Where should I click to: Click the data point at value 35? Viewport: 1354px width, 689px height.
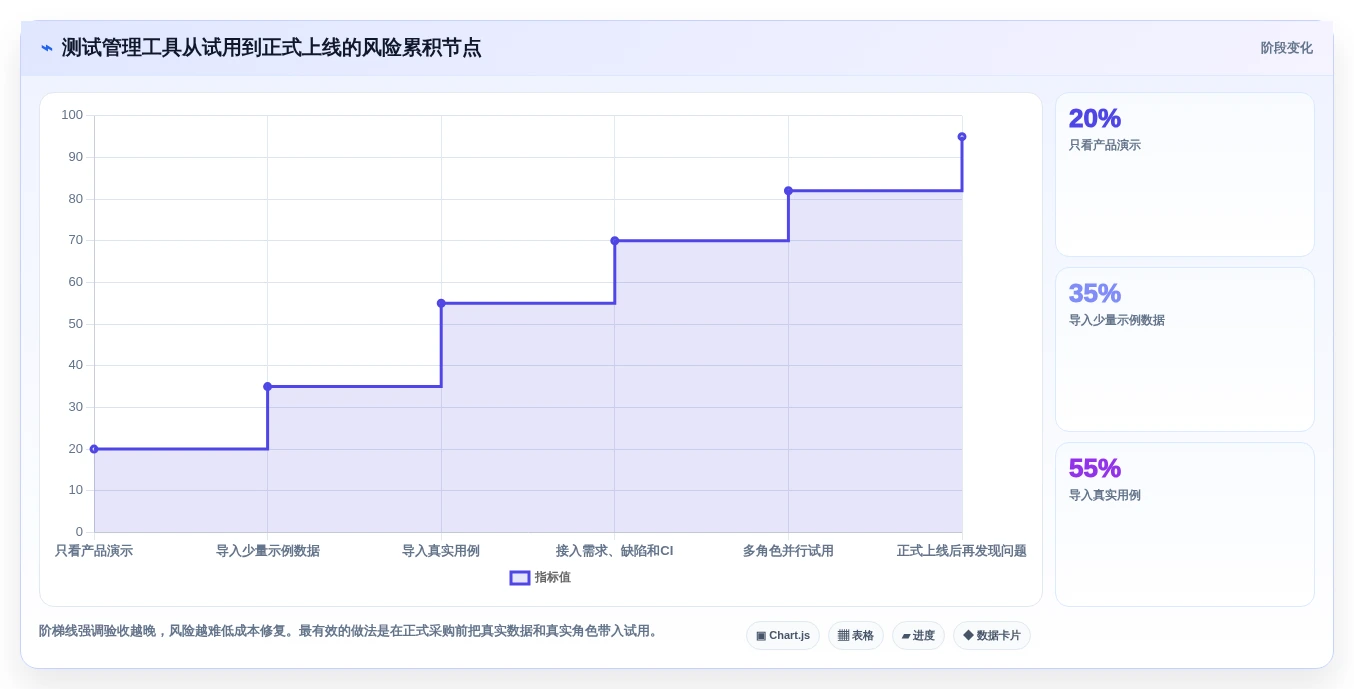pyautogui.click(x=267, y=386)
